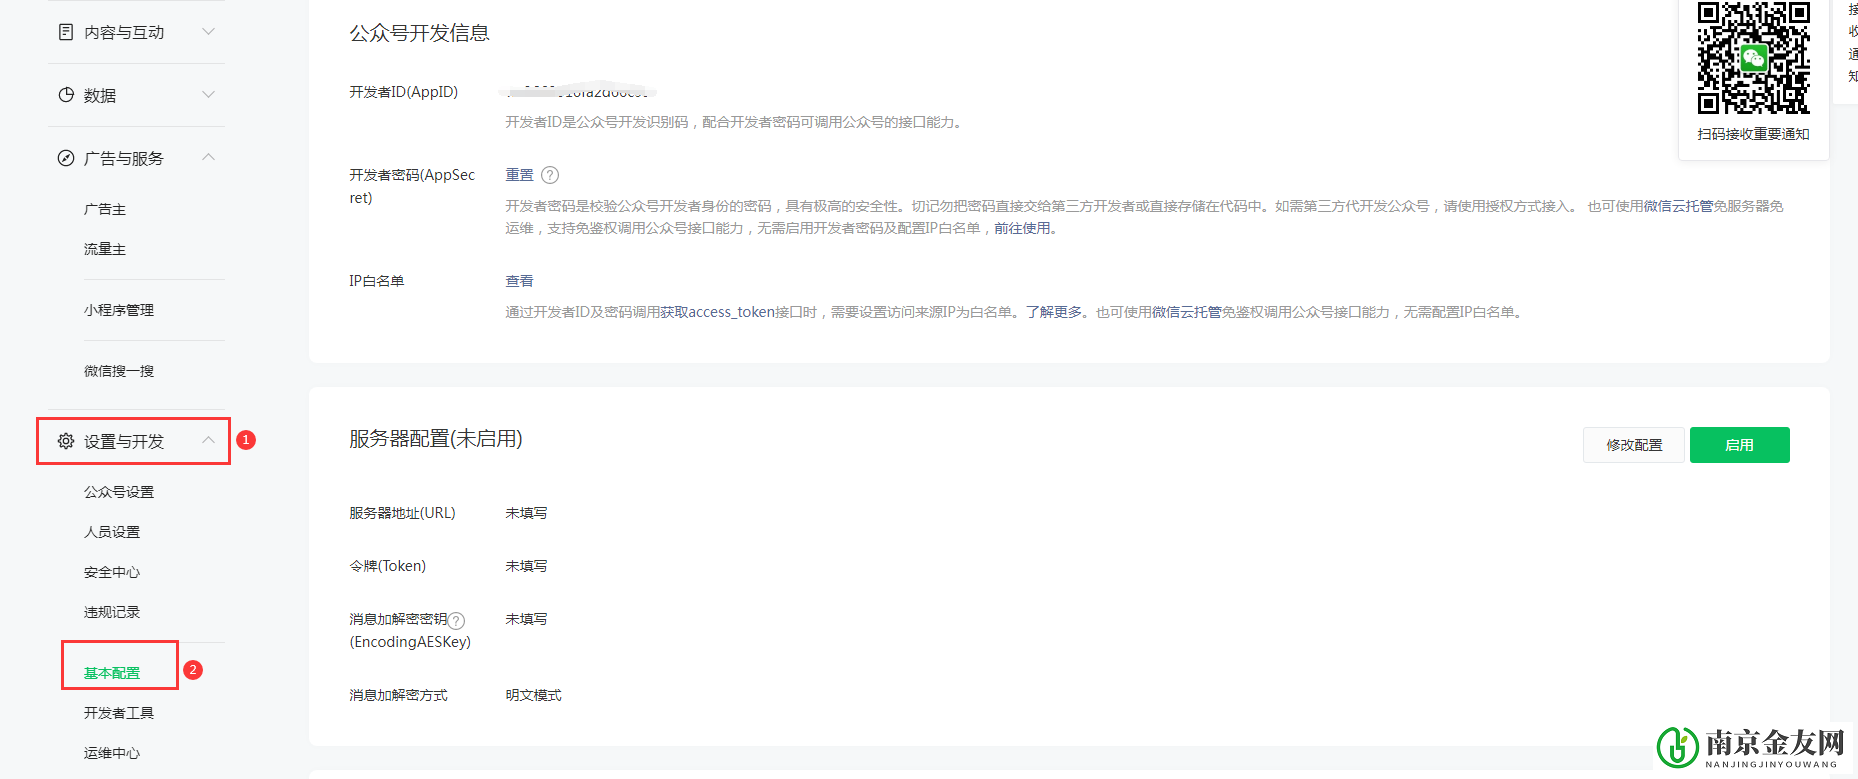Click the 消息加解密方式 label

(x=398, y=695)
